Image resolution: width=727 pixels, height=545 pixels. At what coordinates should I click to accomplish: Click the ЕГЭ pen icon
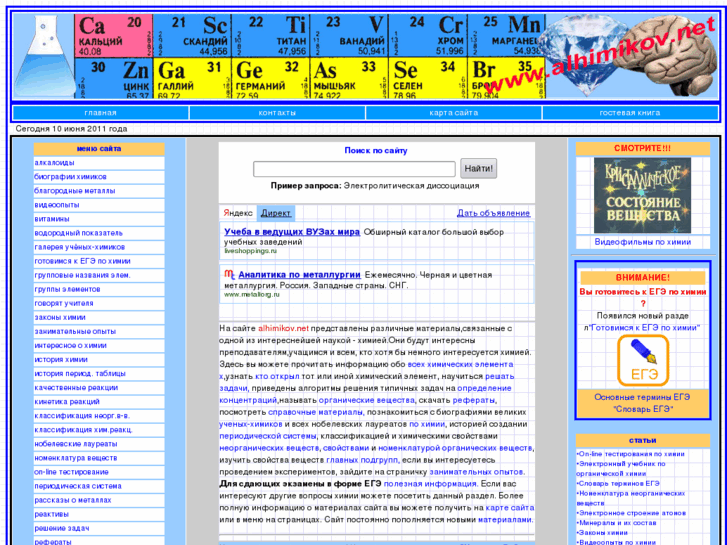pos(643,361)
